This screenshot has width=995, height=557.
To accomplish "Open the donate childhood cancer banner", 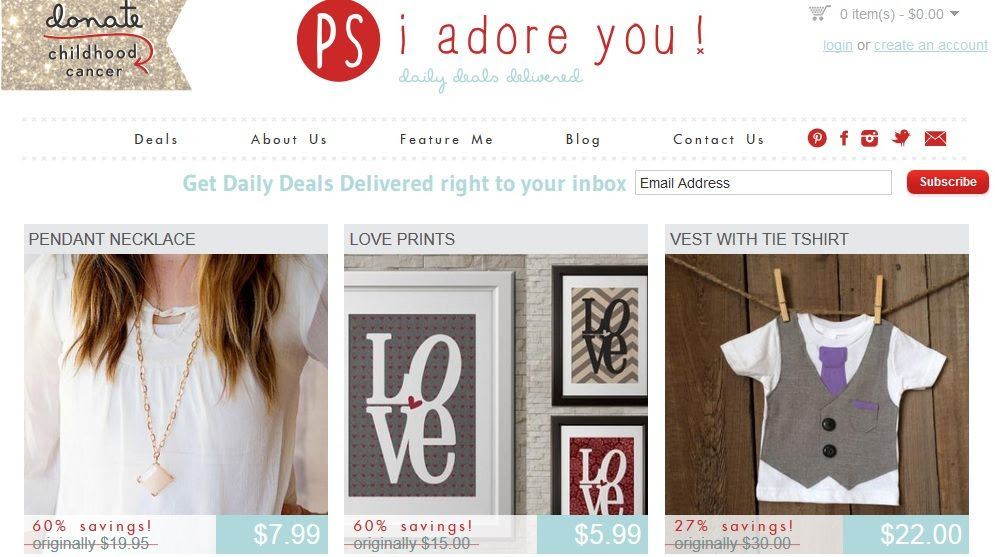I will coord(95,44).
